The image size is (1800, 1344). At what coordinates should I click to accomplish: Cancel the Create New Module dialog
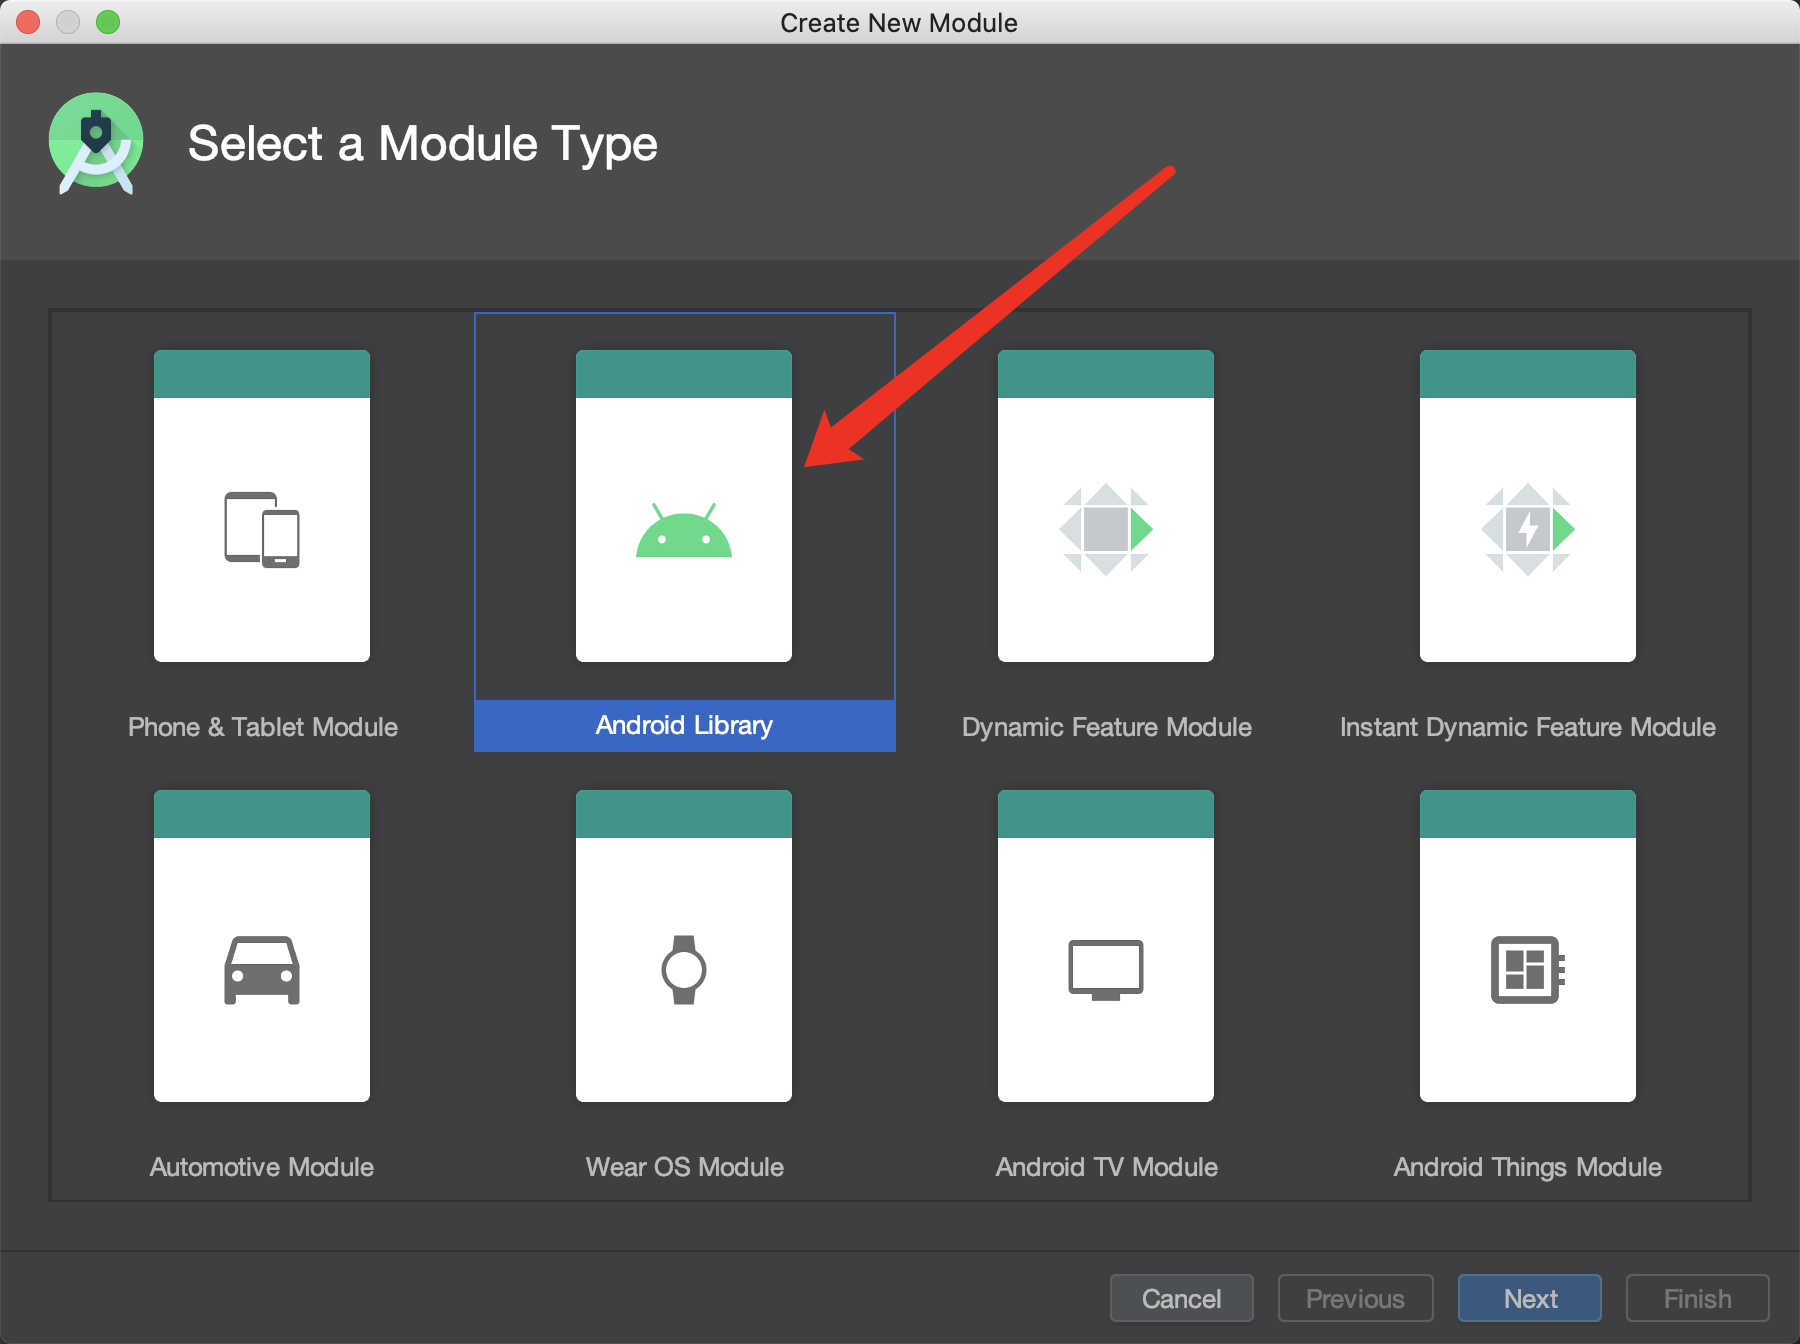coord(1182,1298)
